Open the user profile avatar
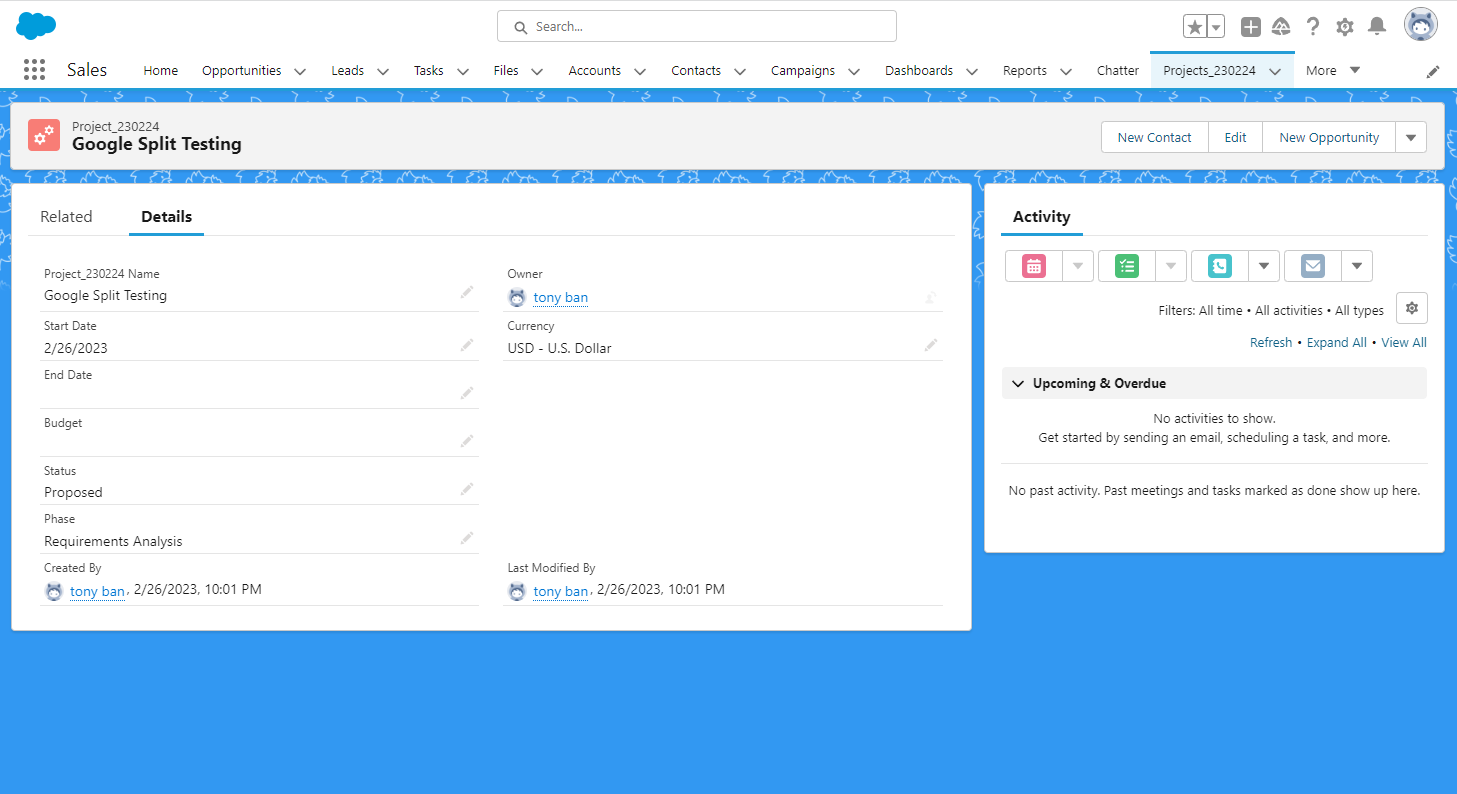Image resolution: width=1457 pixels, height=794 pixels. click(x=1421, y=25)
